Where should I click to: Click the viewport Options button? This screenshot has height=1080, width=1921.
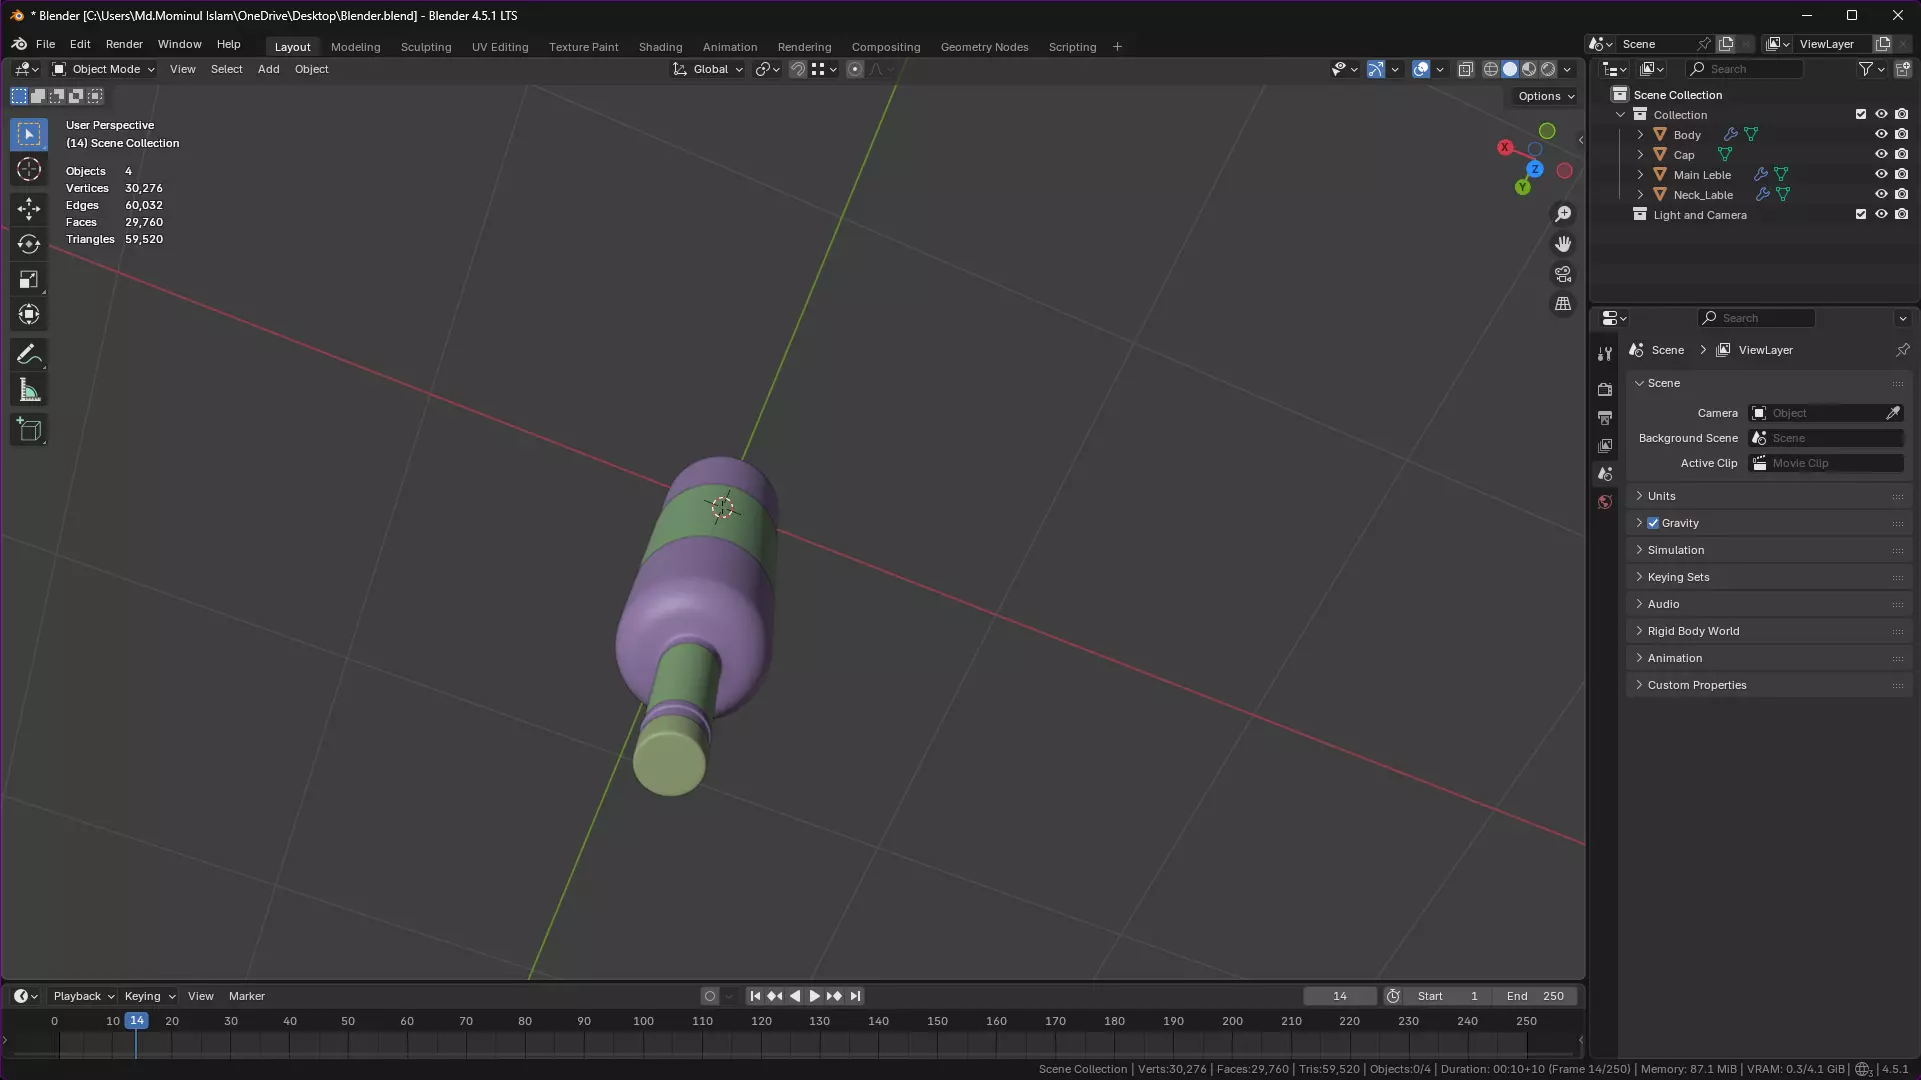(x=1546, y=96)
